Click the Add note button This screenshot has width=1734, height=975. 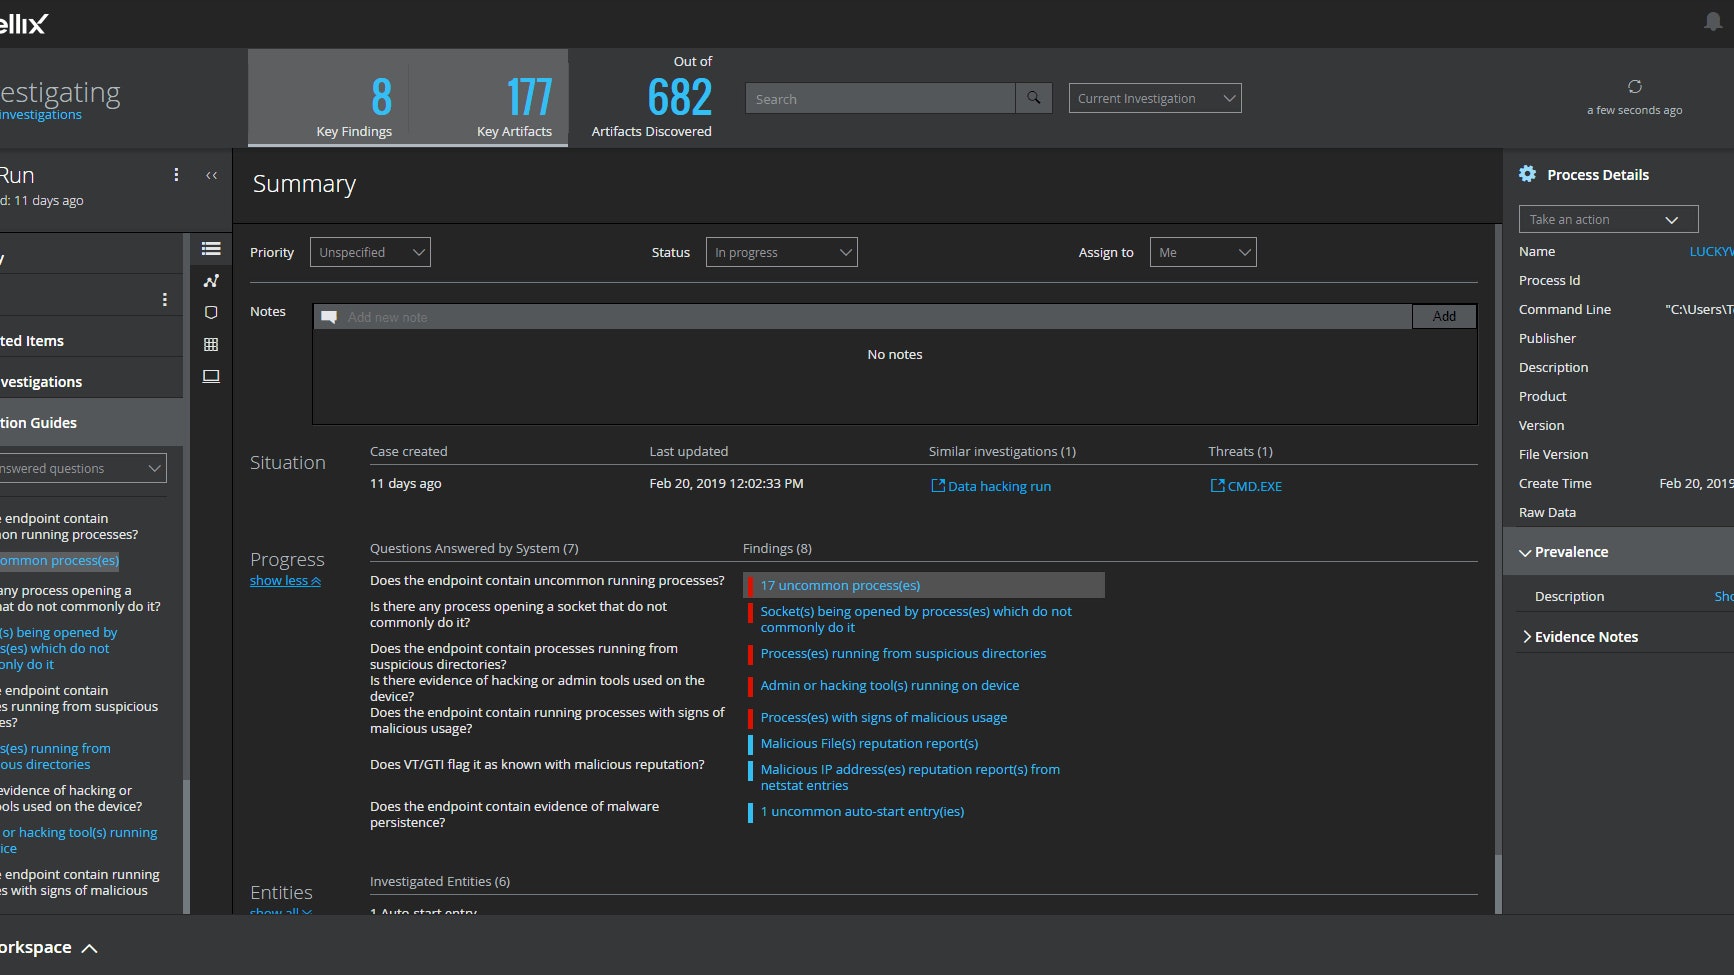click(1443, 317)
